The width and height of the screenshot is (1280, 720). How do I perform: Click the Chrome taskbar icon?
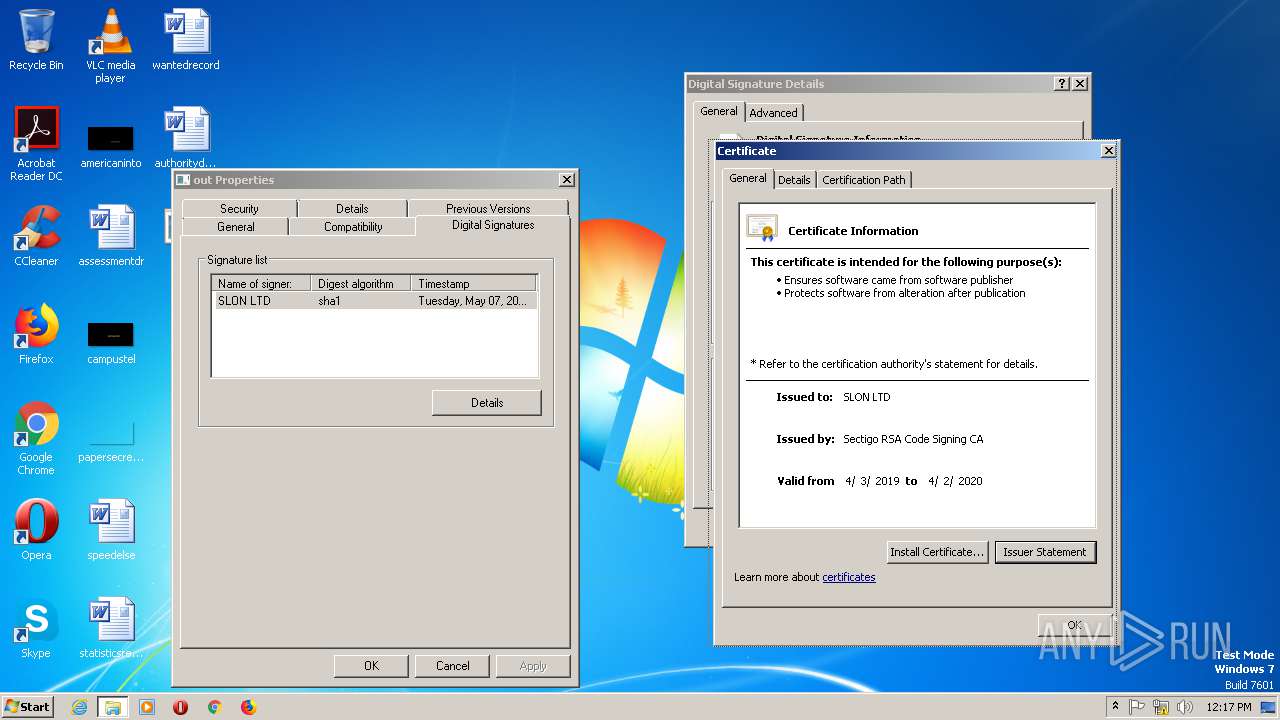coord(214,707)
